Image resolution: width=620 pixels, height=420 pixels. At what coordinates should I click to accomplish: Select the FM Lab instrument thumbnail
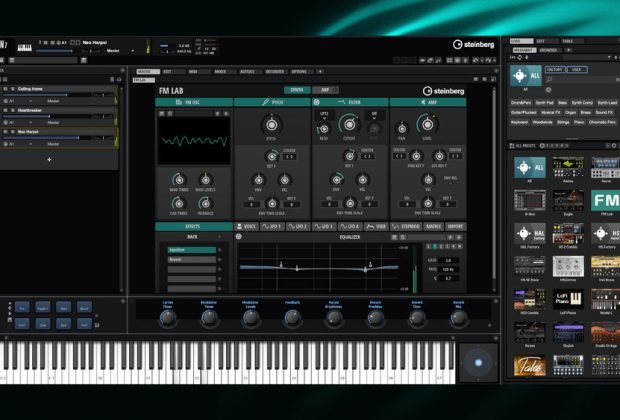coord(605,201)
